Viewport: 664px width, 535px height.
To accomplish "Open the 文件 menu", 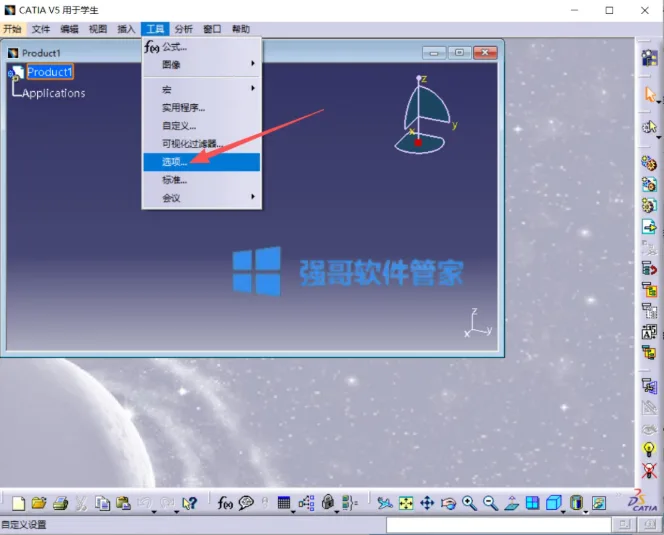I will (x=41, y=29).
